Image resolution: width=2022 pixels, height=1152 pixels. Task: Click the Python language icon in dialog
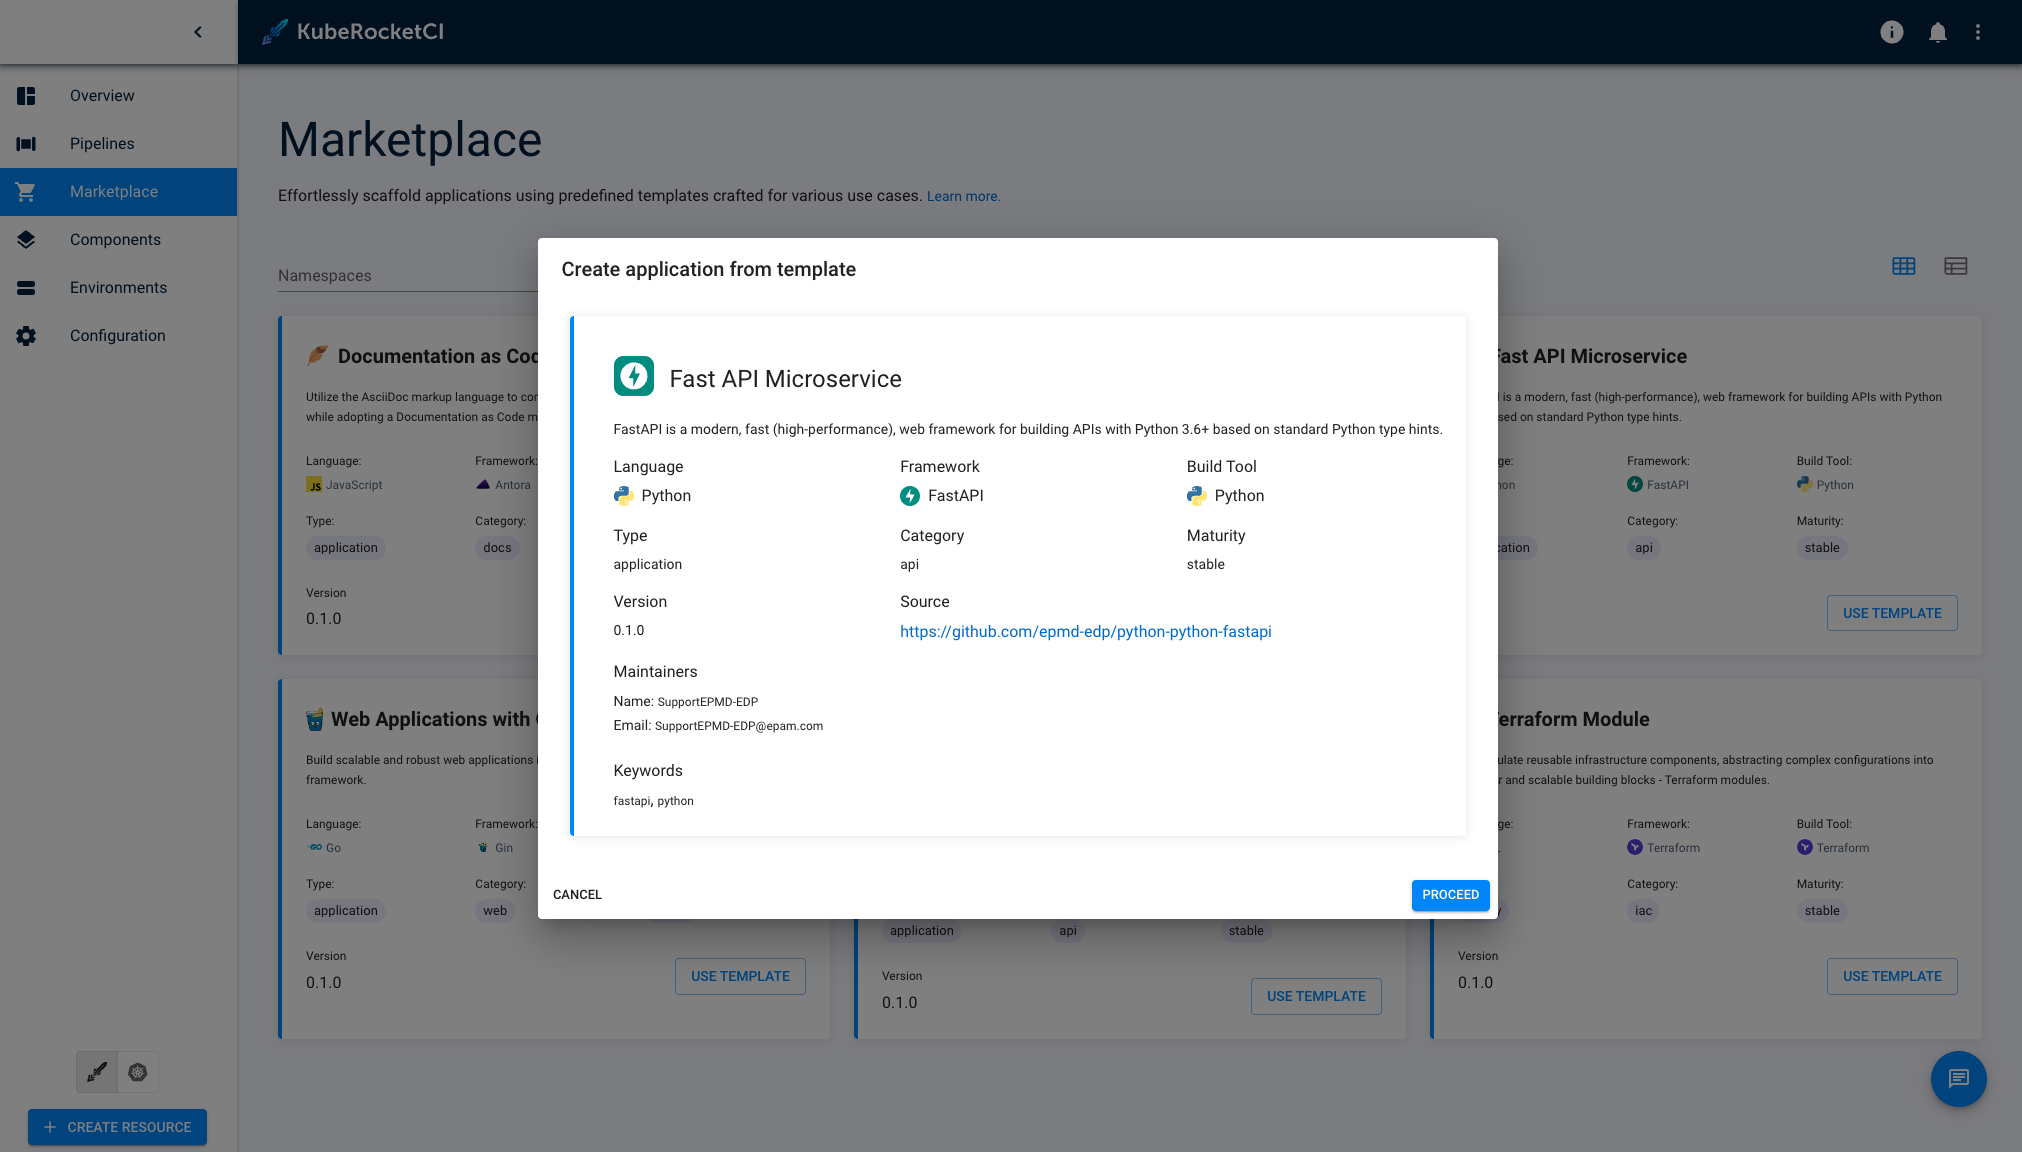624,494
